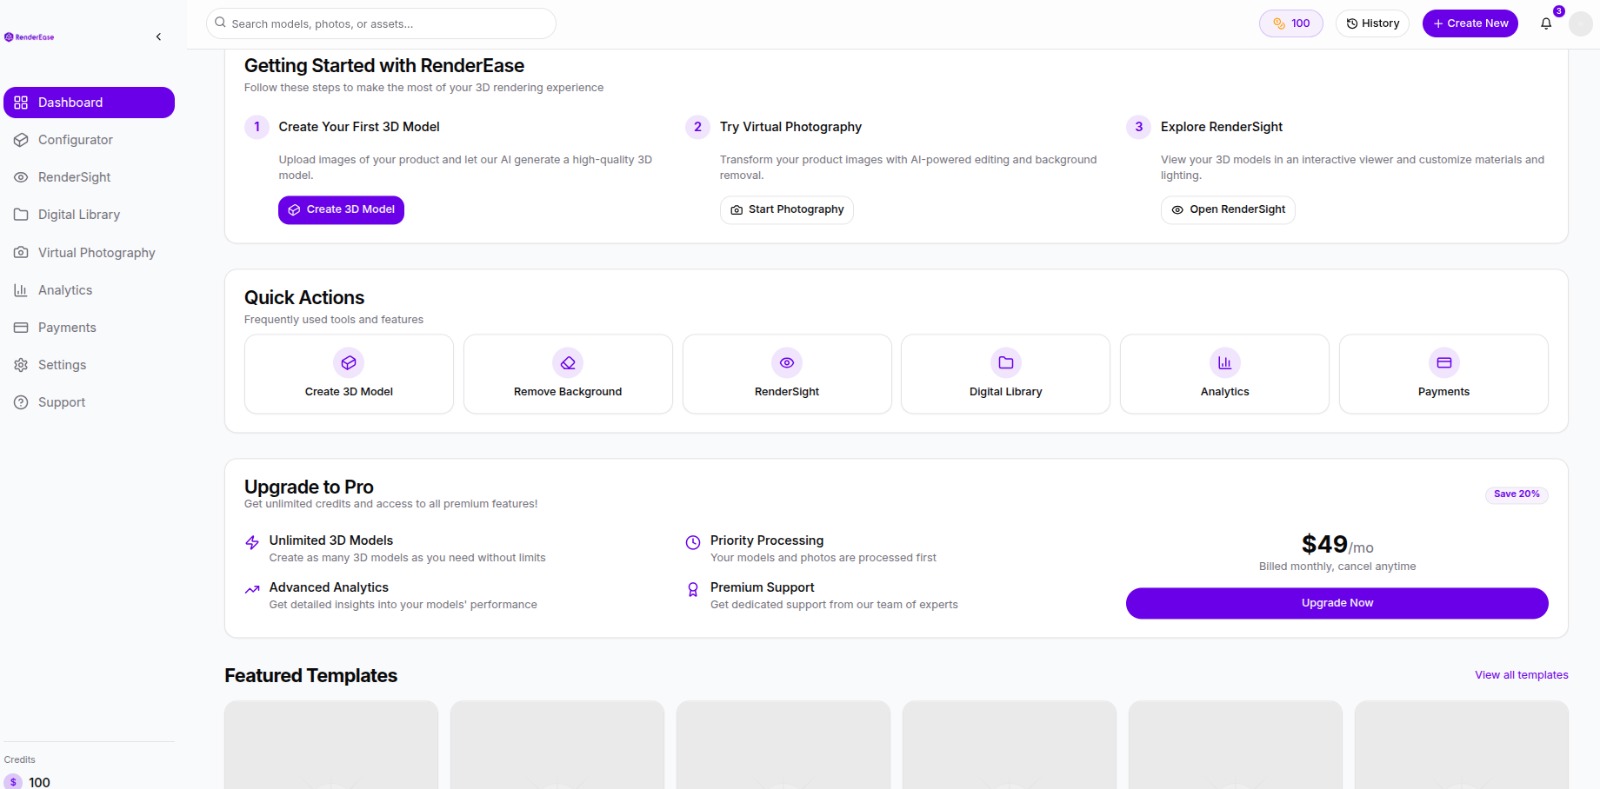1600x789 pixels.
Task: Open the Dashboard sidebar item
Action: tap(89, 102)
